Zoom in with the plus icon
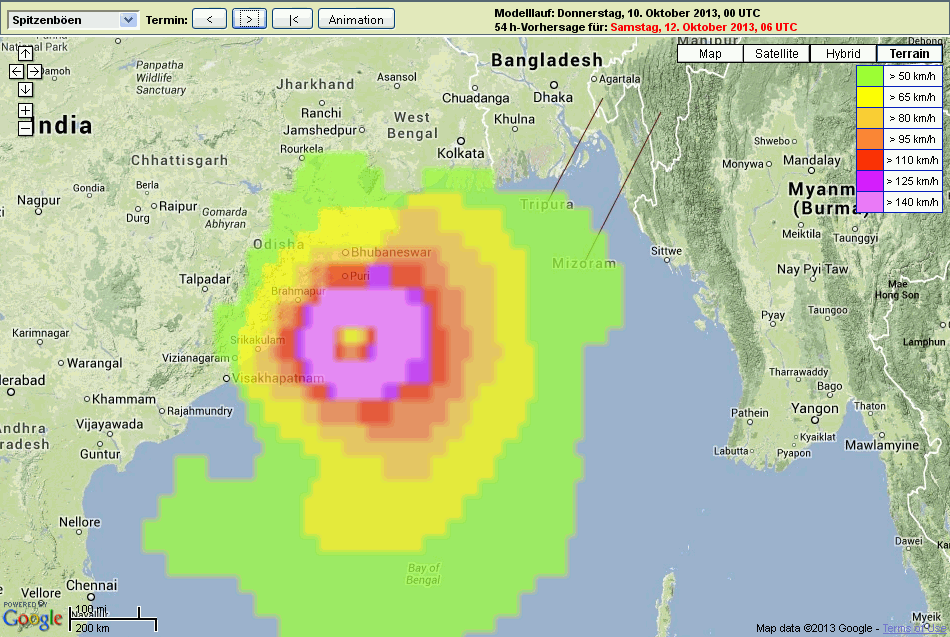950x637 pixels. pos(25,110)
